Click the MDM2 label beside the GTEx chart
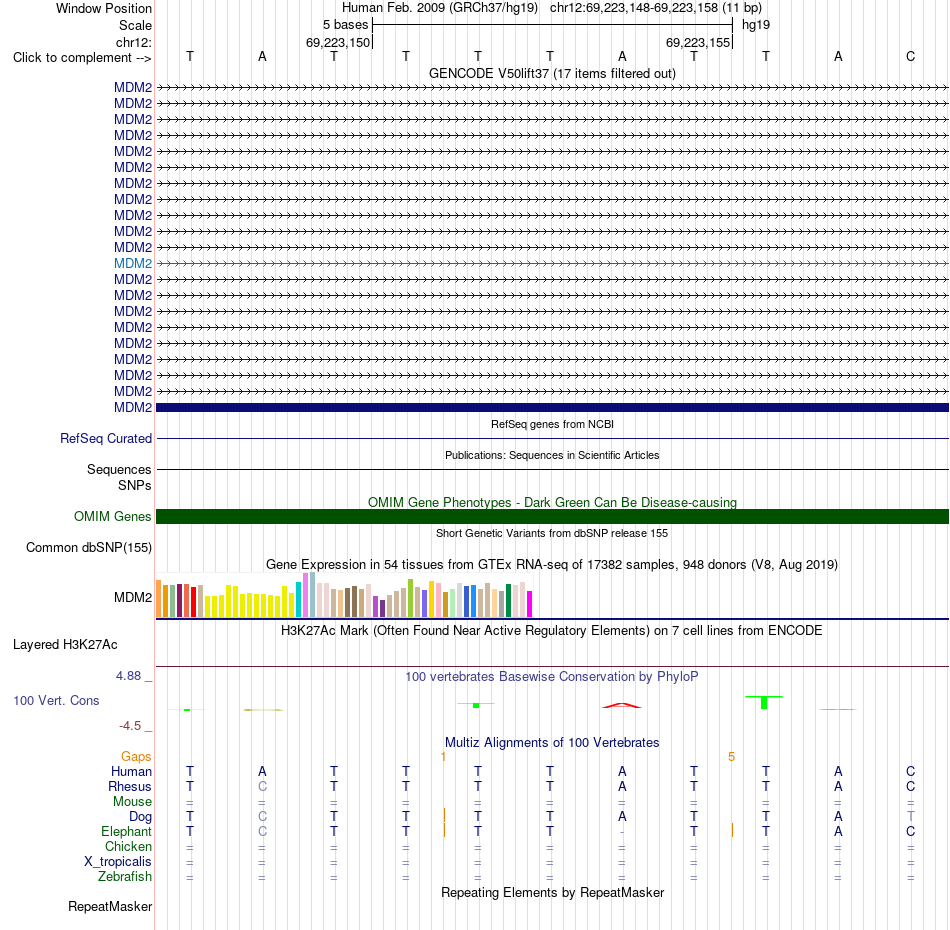Screen dimensions: 950x930 click(x=133, y=597)
